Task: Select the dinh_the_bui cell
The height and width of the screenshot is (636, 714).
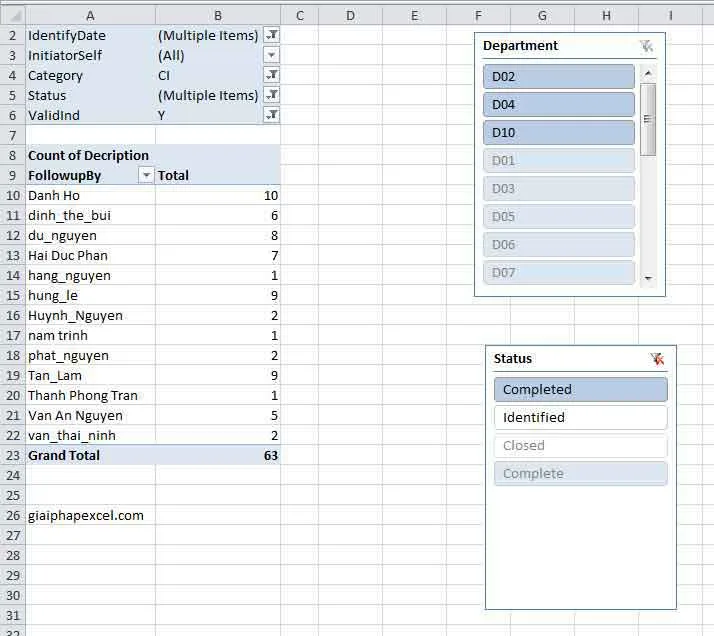Action: (90, 215)
